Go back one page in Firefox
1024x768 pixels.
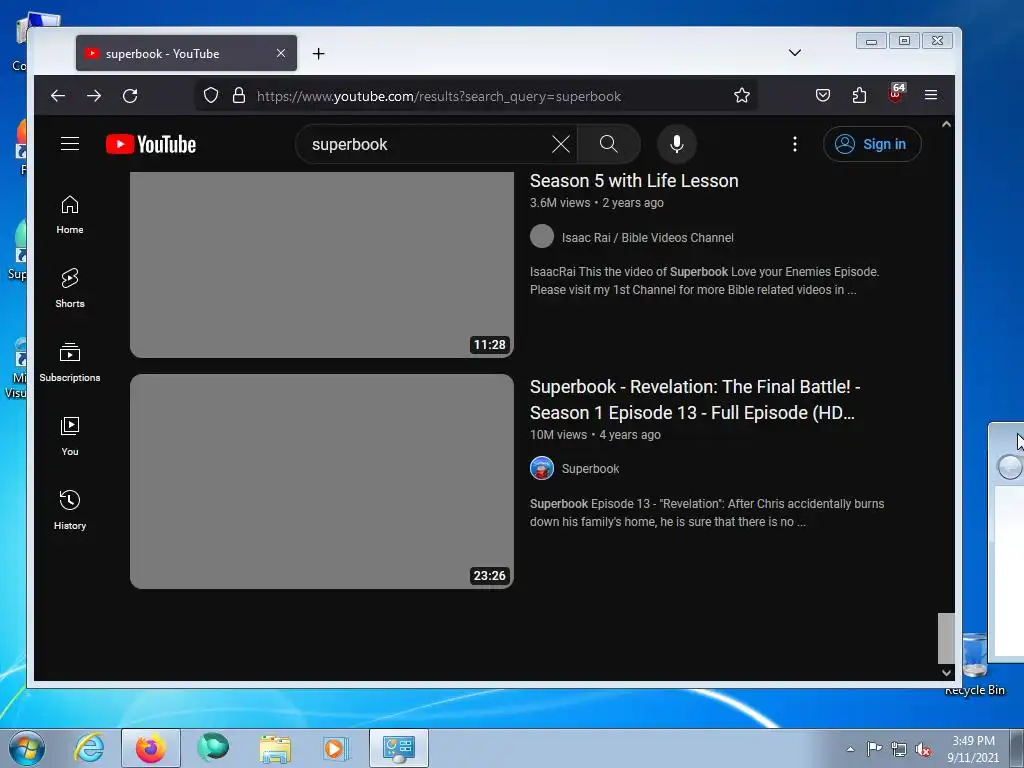pyautogui.click(x=58, y=96)
